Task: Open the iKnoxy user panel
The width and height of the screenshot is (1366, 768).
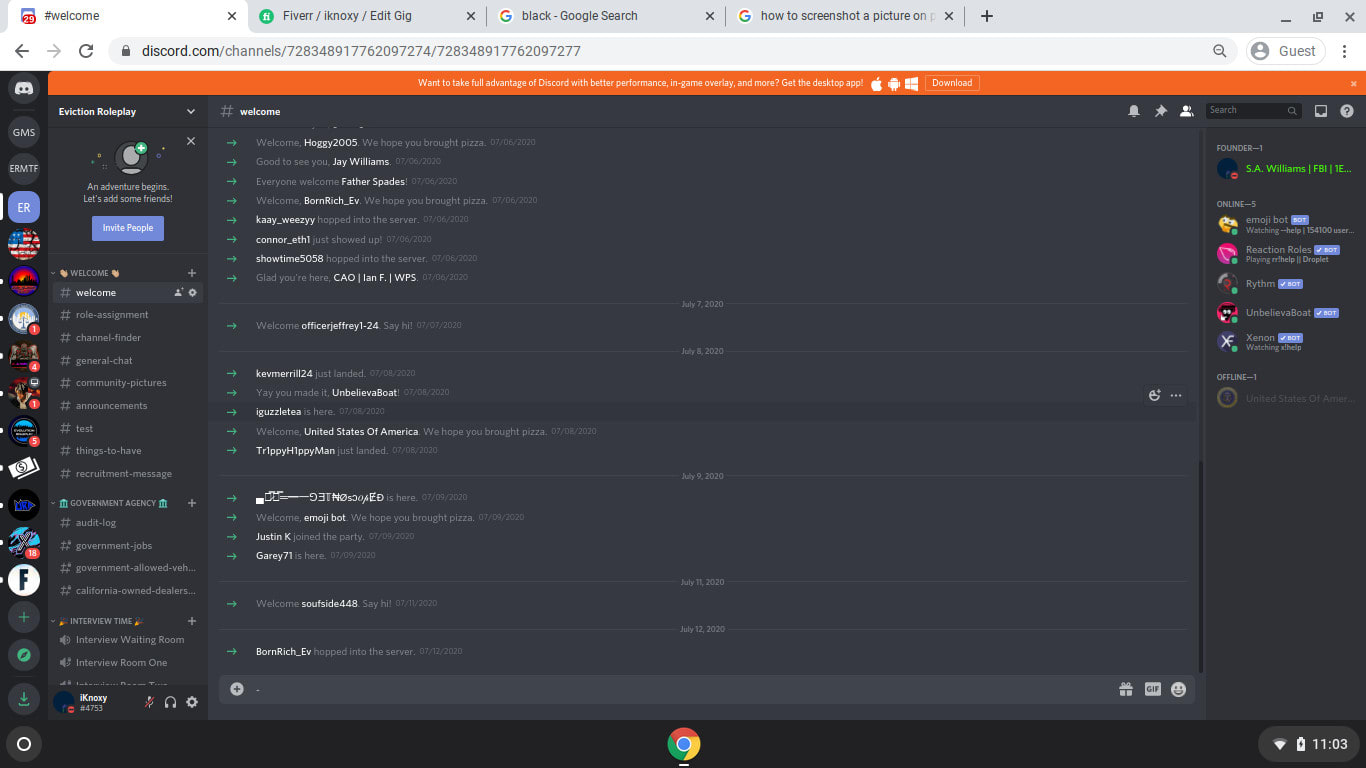Action: [92, 702]
